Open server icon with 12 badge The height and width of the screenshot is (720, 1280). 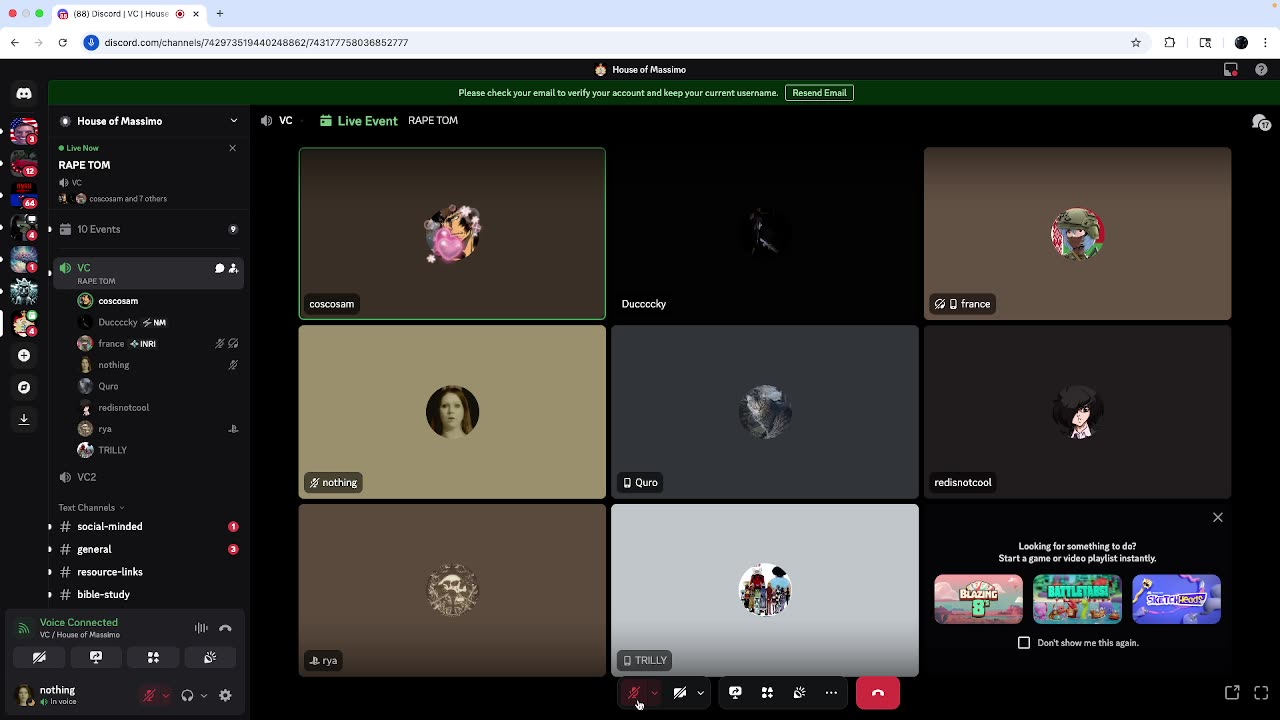click(24, 163)
